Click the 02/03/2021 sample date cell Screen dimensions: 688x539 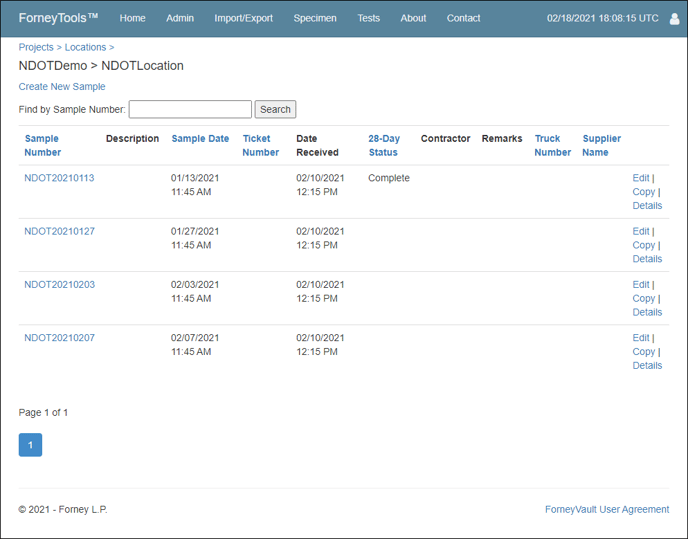(x=195, y=291)
